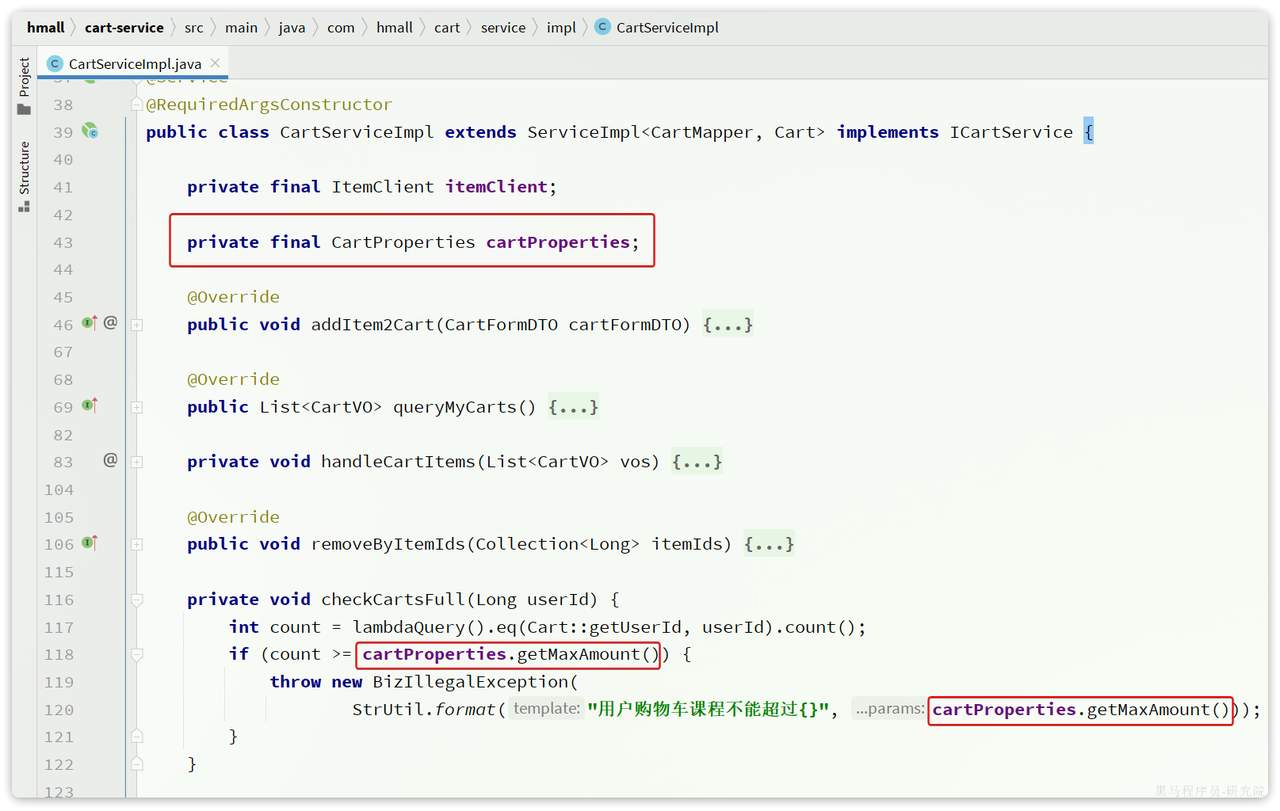Click the class icon in CartServiceImpl.java tab
Viewport: 1280px width, 811px height.
tap(55, 64)
